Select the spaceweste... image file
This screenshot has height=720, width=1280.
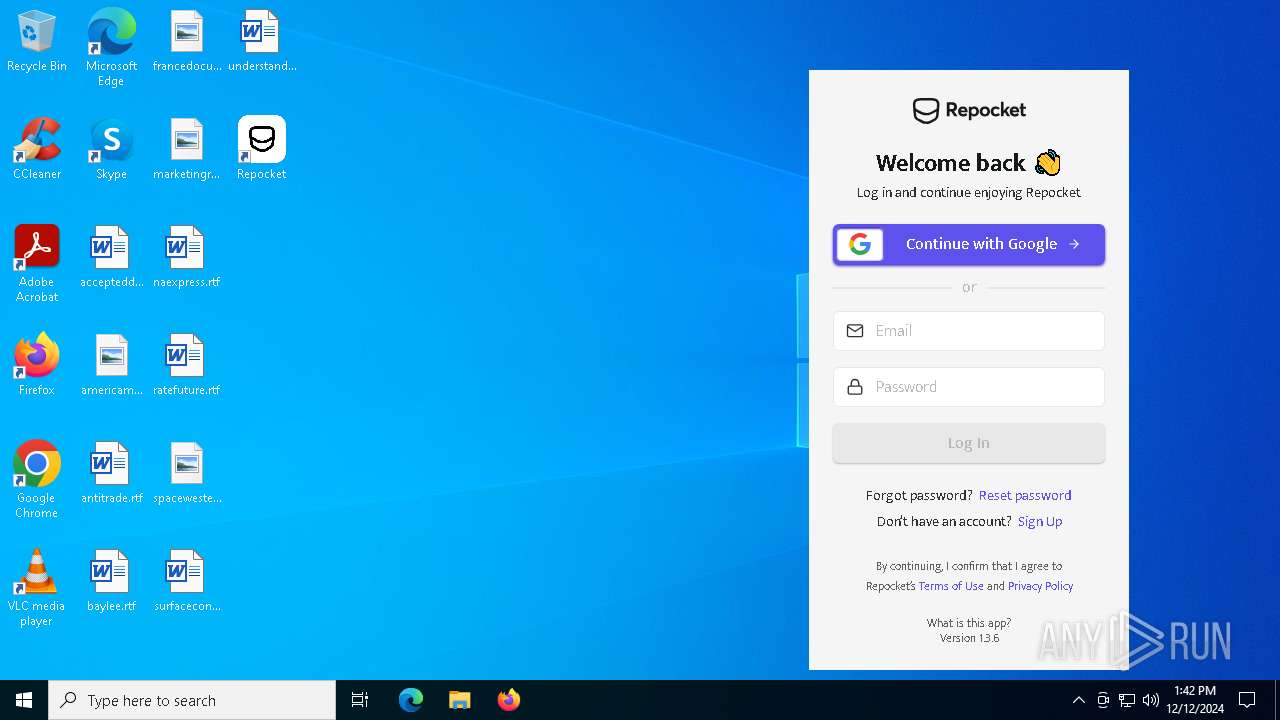(x=187, y=473)
